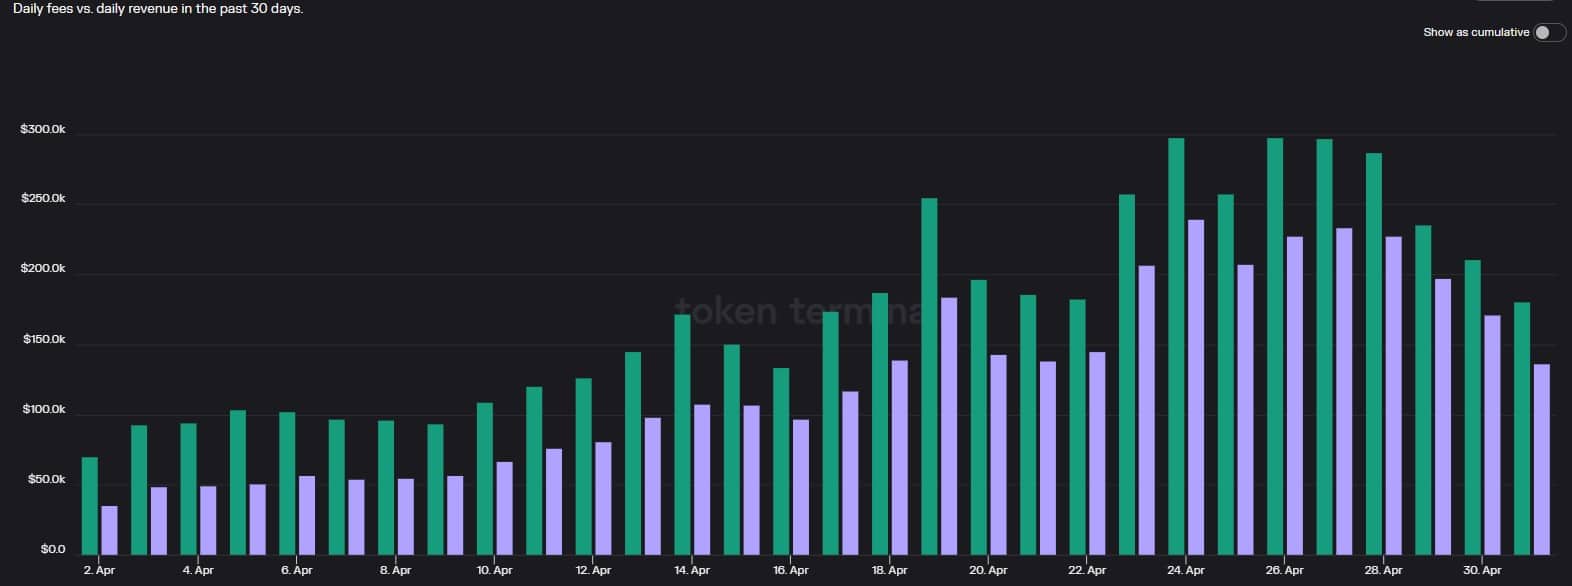Click the $200.0k axis label

pos(43,269)
